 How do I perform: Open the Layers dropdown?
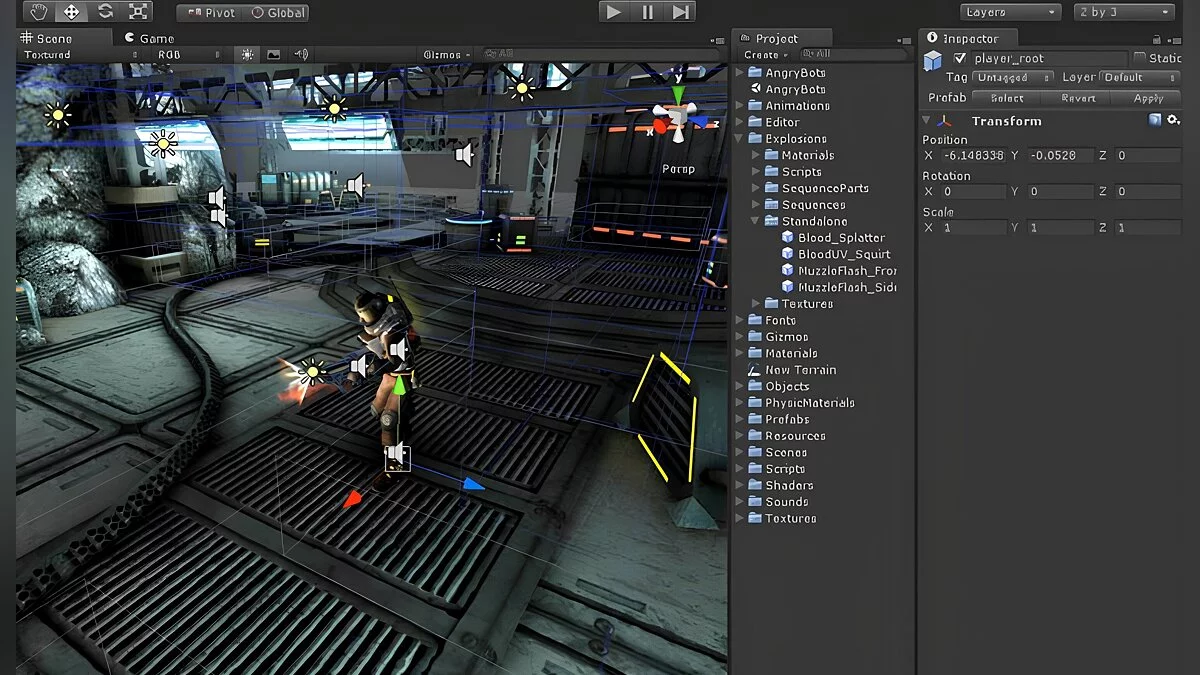[1010, 12]
